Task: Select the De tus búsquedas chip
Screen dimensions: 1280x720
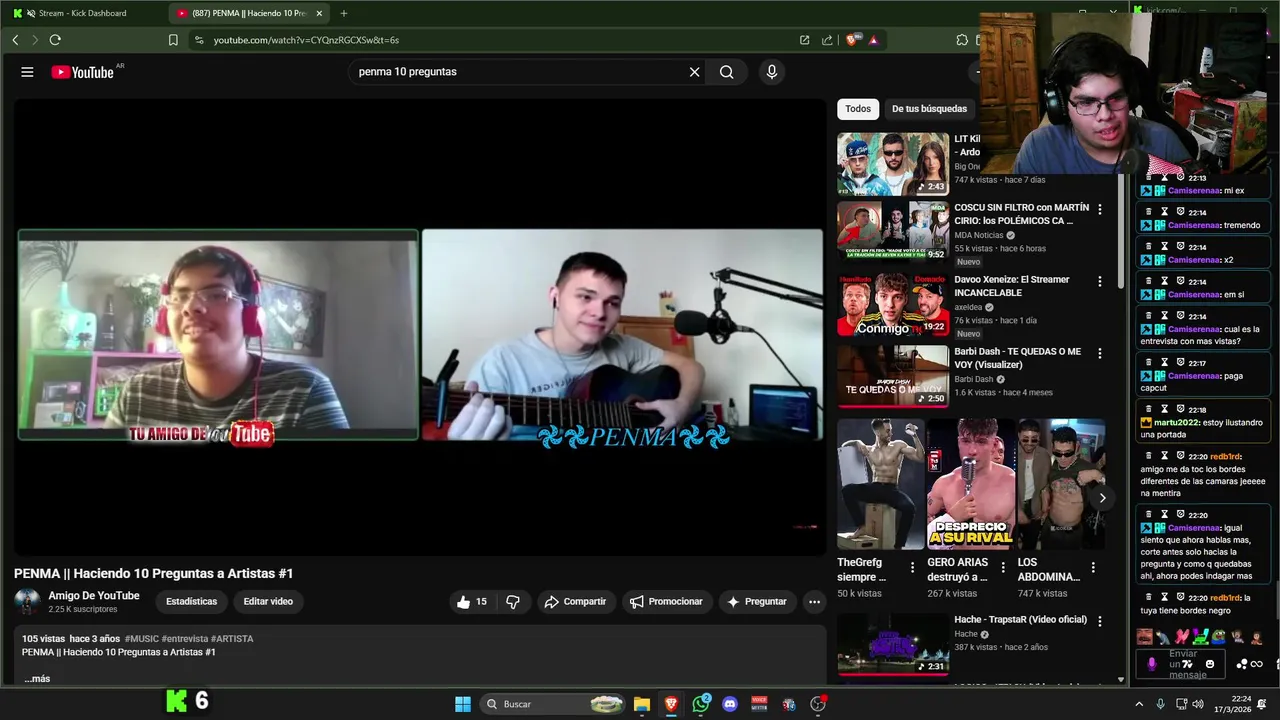Action: pos(929,109)
